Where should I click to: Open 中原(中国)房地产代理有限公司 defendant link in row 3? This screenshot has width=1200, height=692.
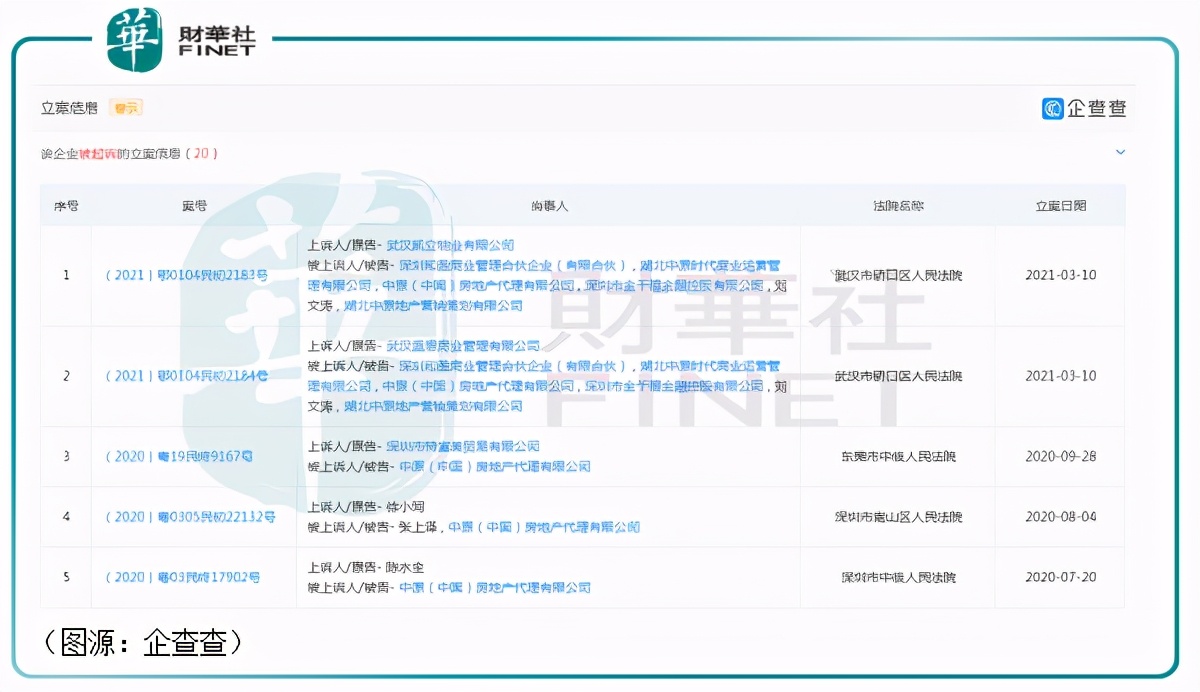[x=494, y=466]
